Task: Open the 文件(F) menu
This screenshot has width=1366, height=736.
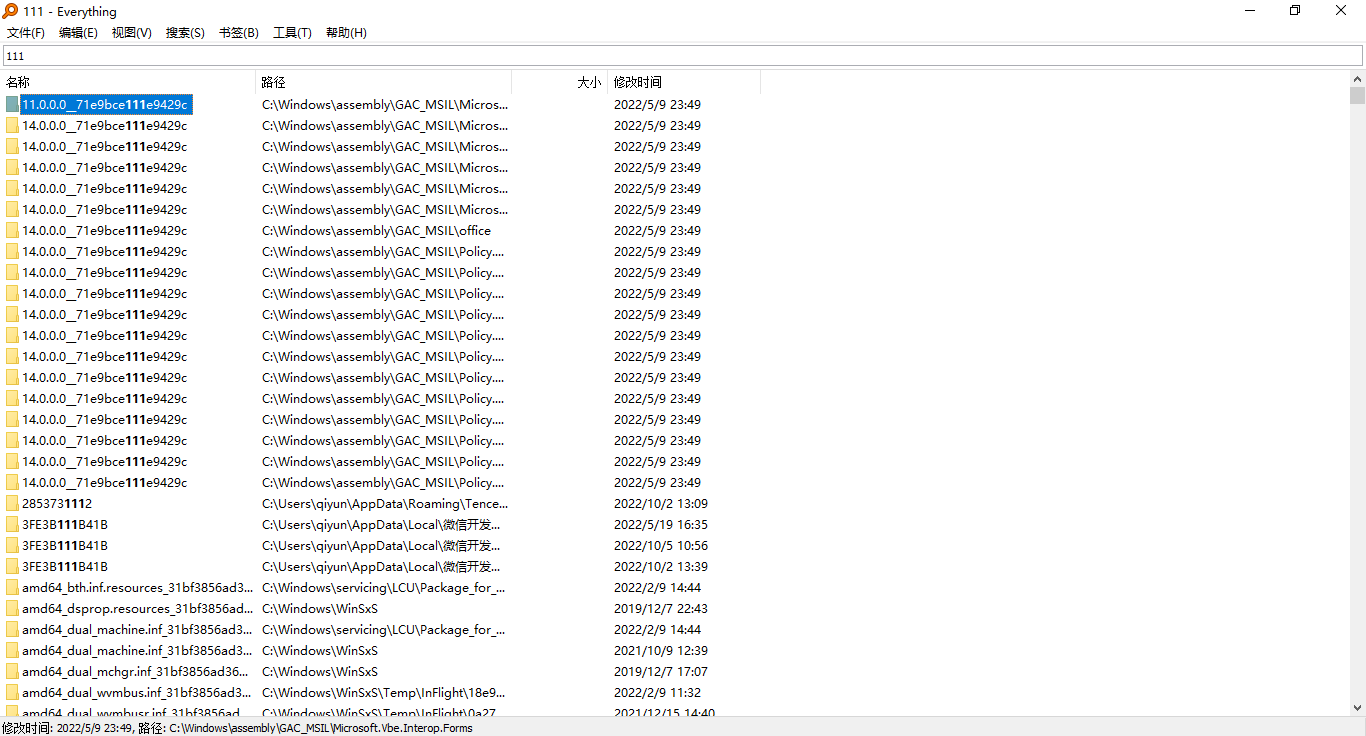Action: click(x=26, y=33)
